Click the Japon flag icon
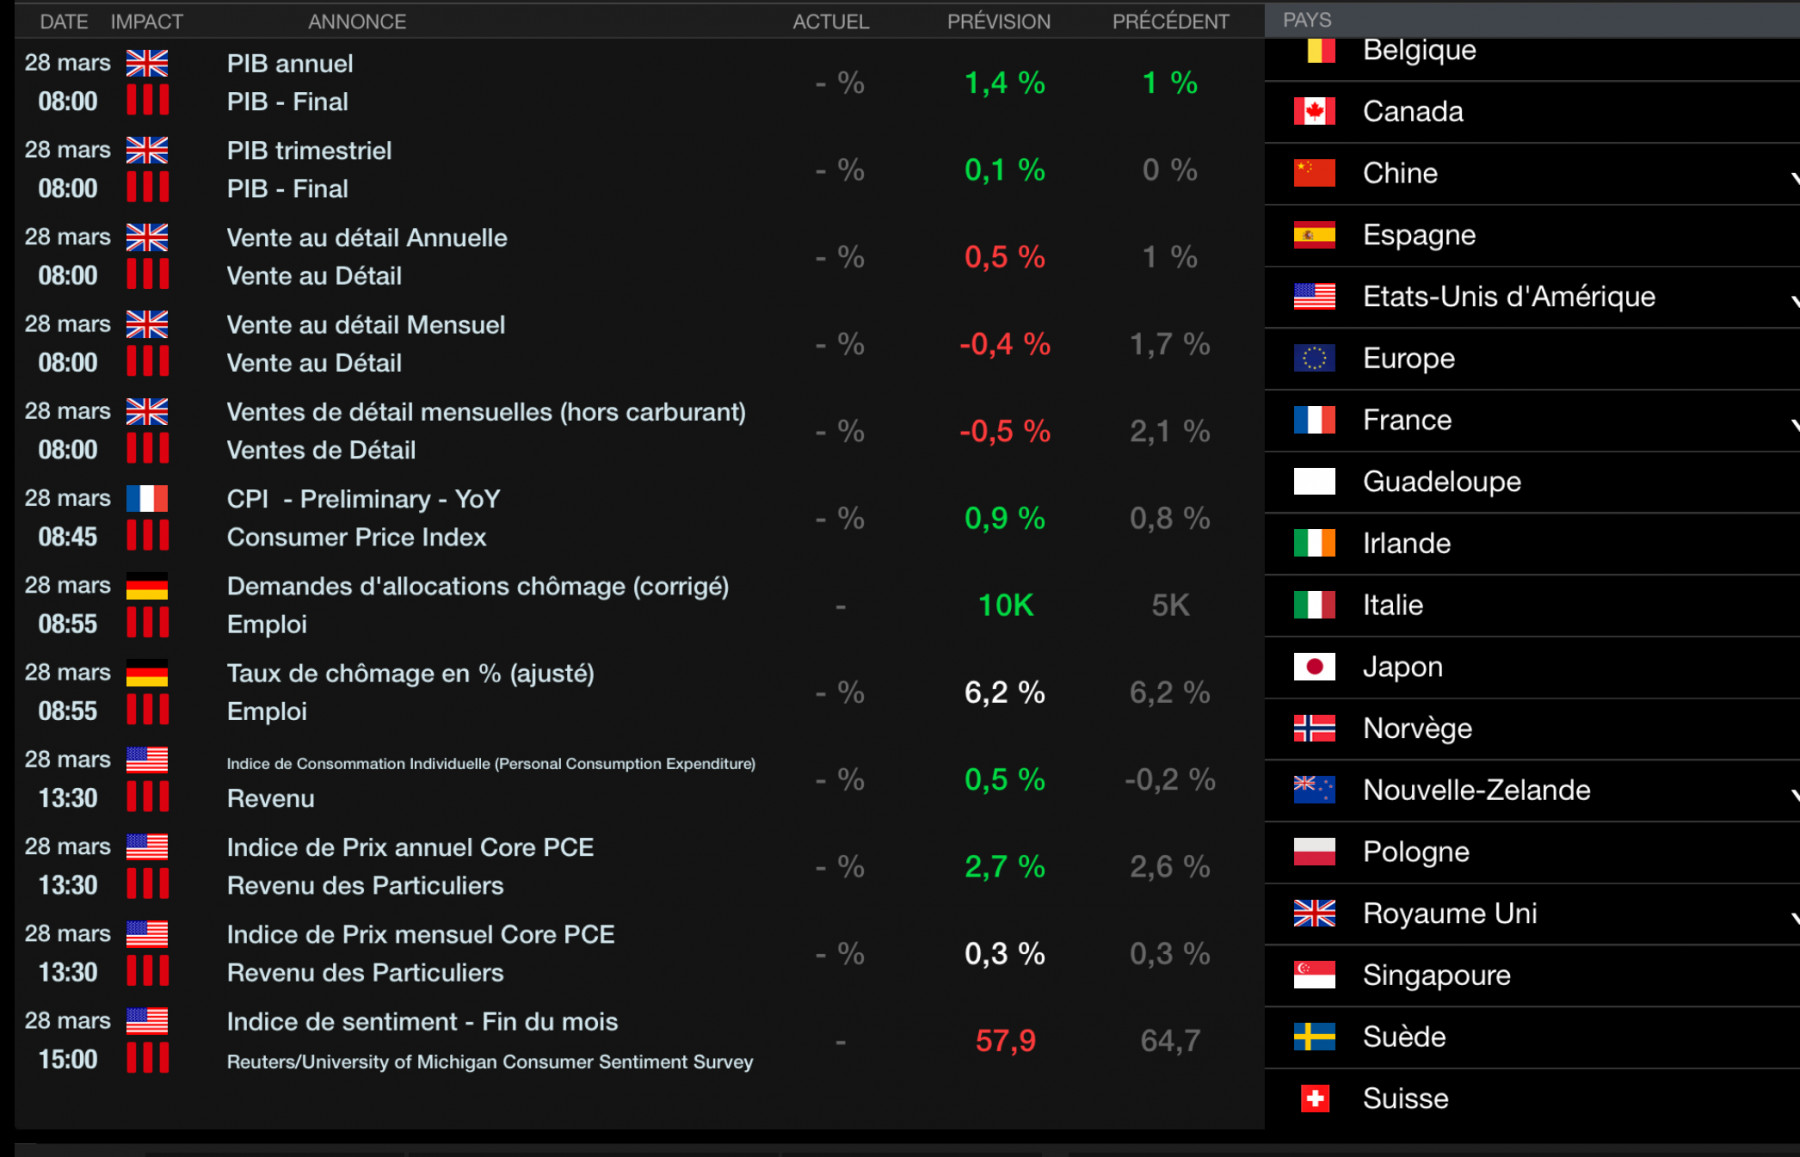 pos(1314,667)
